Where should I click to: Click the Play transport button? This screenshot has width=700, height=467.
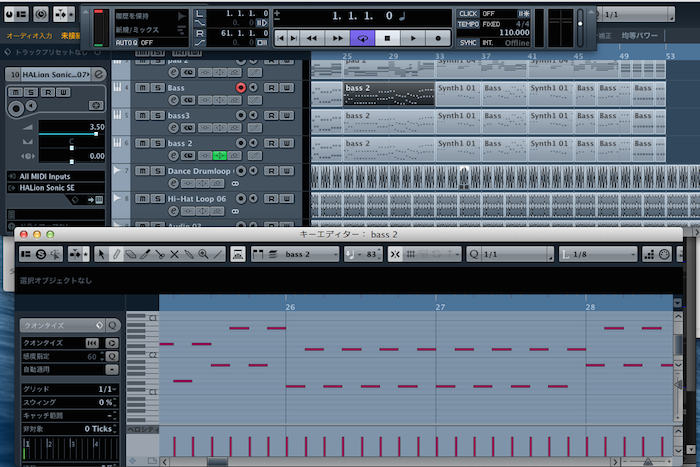[x=413, y=38]
